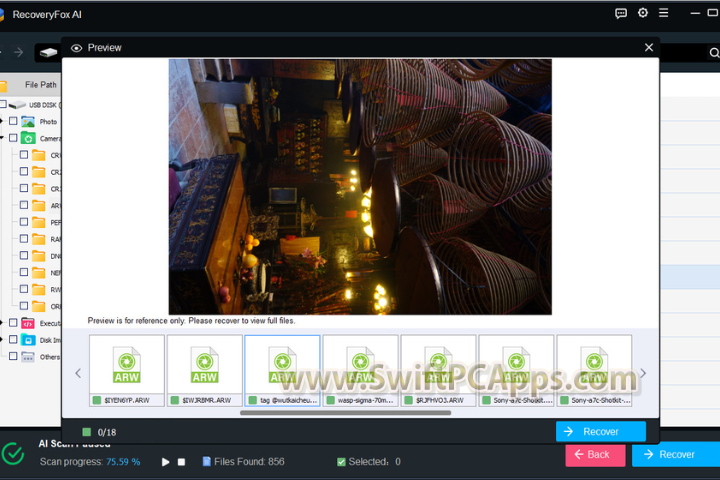Viewport: 720px width, 480px height.
Task: Open the feedback chat icon in title bar
Action: (x=620, y=13)
